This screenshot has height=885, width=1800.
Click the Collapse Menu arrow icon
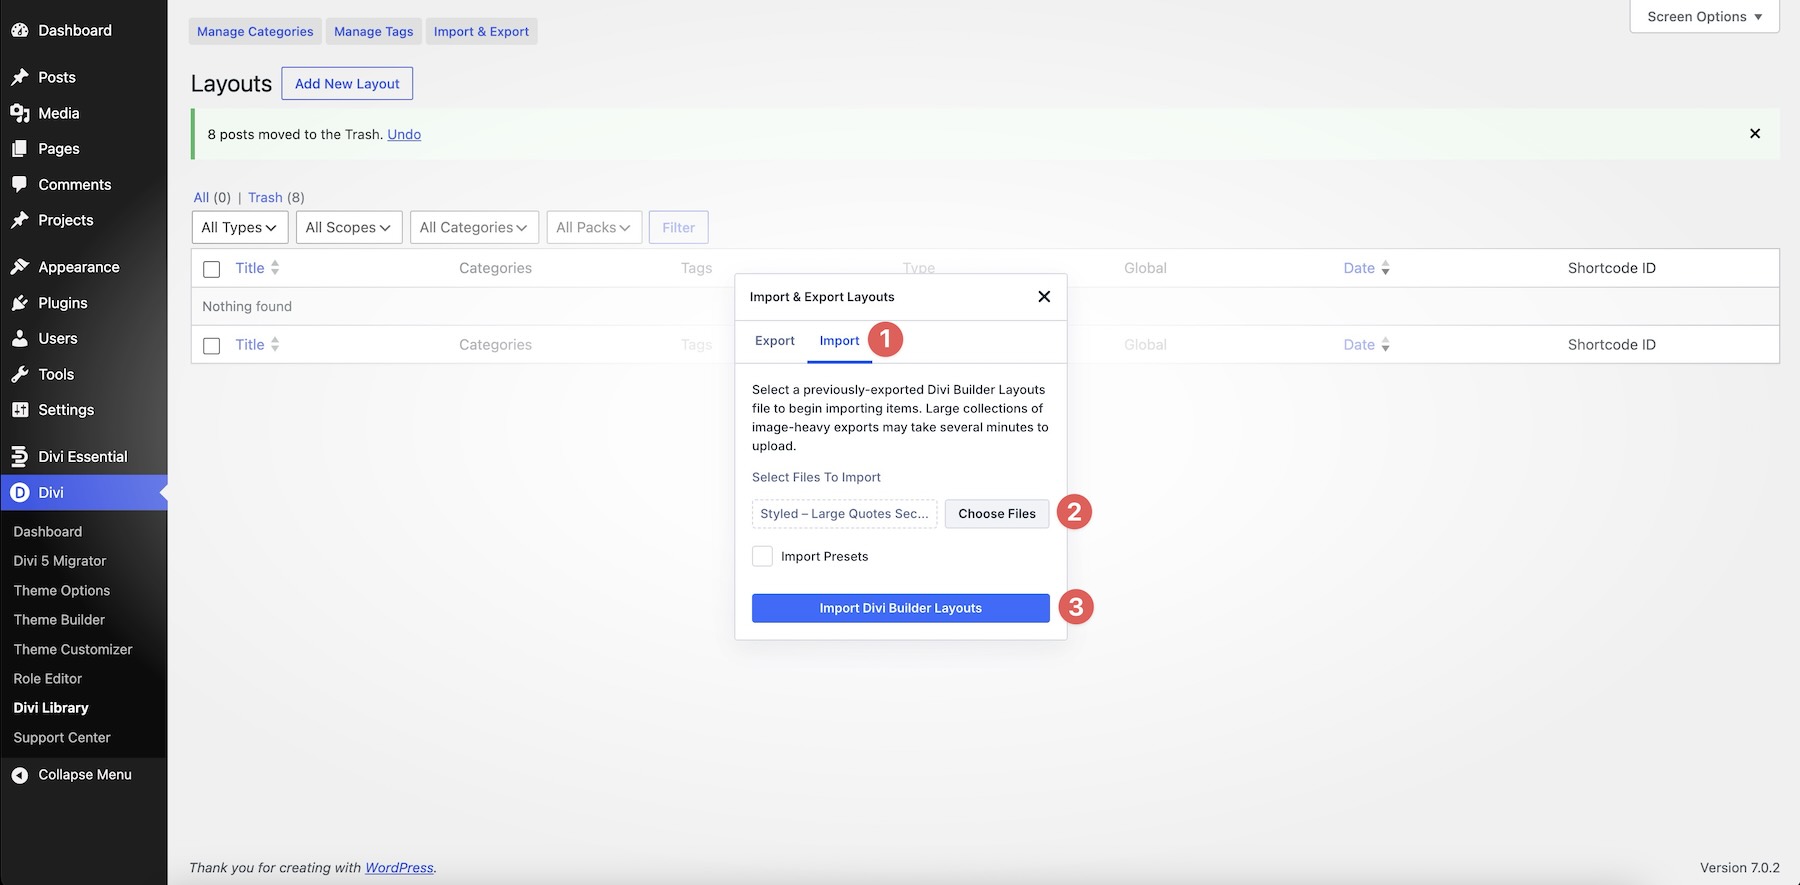pos(20,775)
